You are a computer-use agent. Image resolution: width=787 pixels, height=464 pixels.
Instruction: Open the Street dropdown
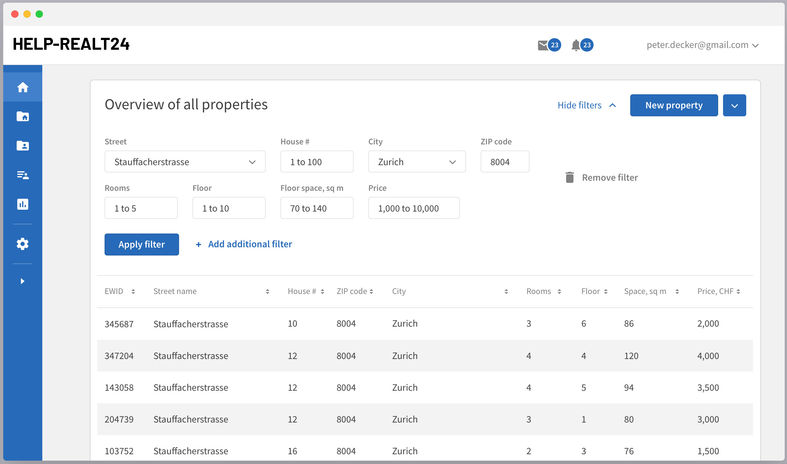(185, 162)
